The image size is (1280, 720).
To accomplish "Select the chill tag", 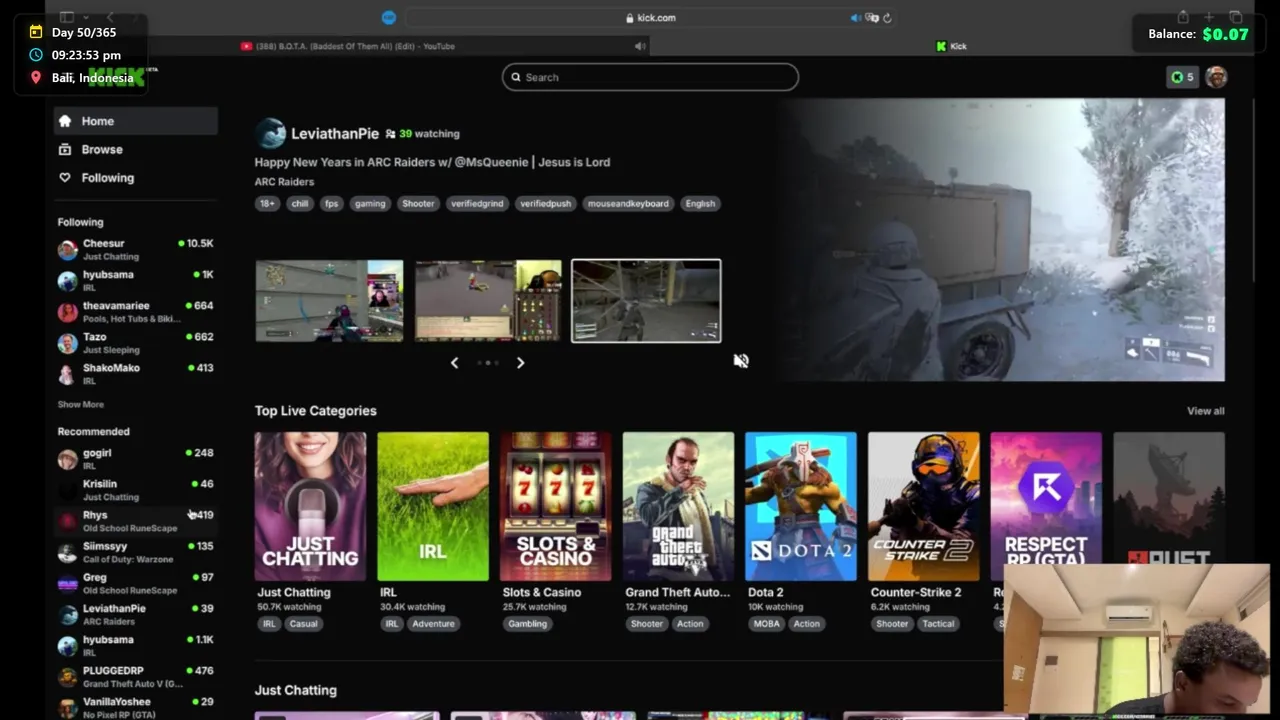I will tap(300, 203).
